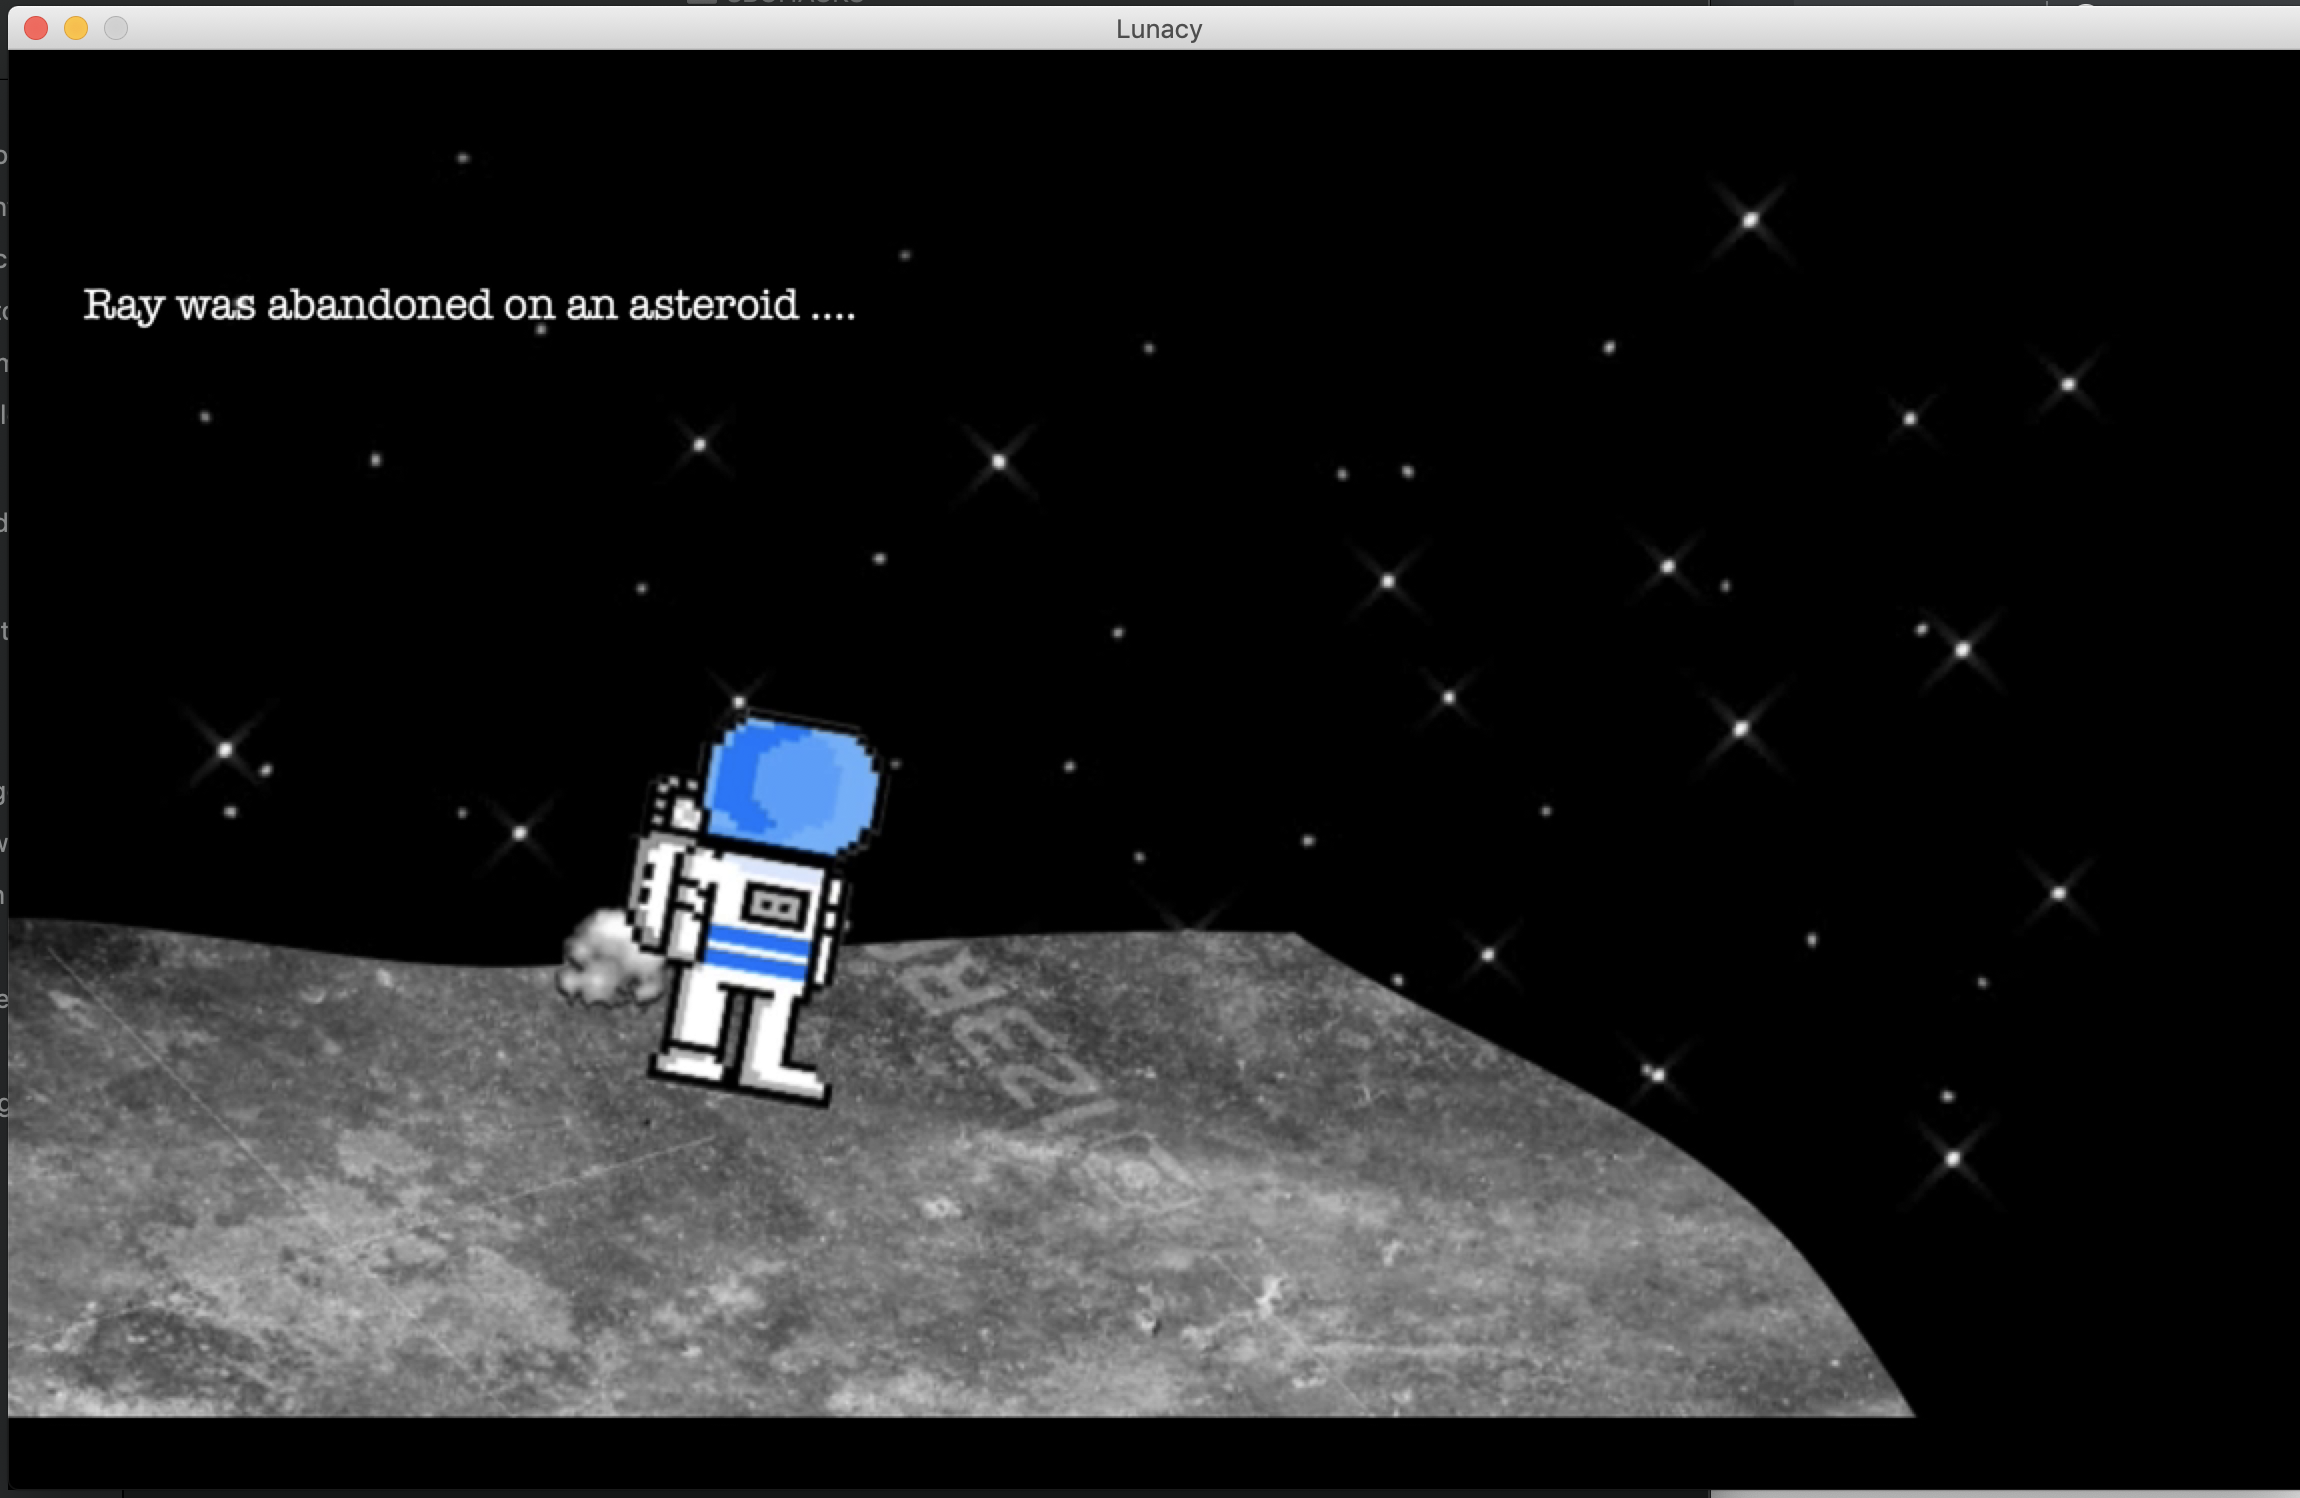Click the star directly above astronaut's helmet
Screen dimensions: 2300x1498
click(x=739, y=702)
